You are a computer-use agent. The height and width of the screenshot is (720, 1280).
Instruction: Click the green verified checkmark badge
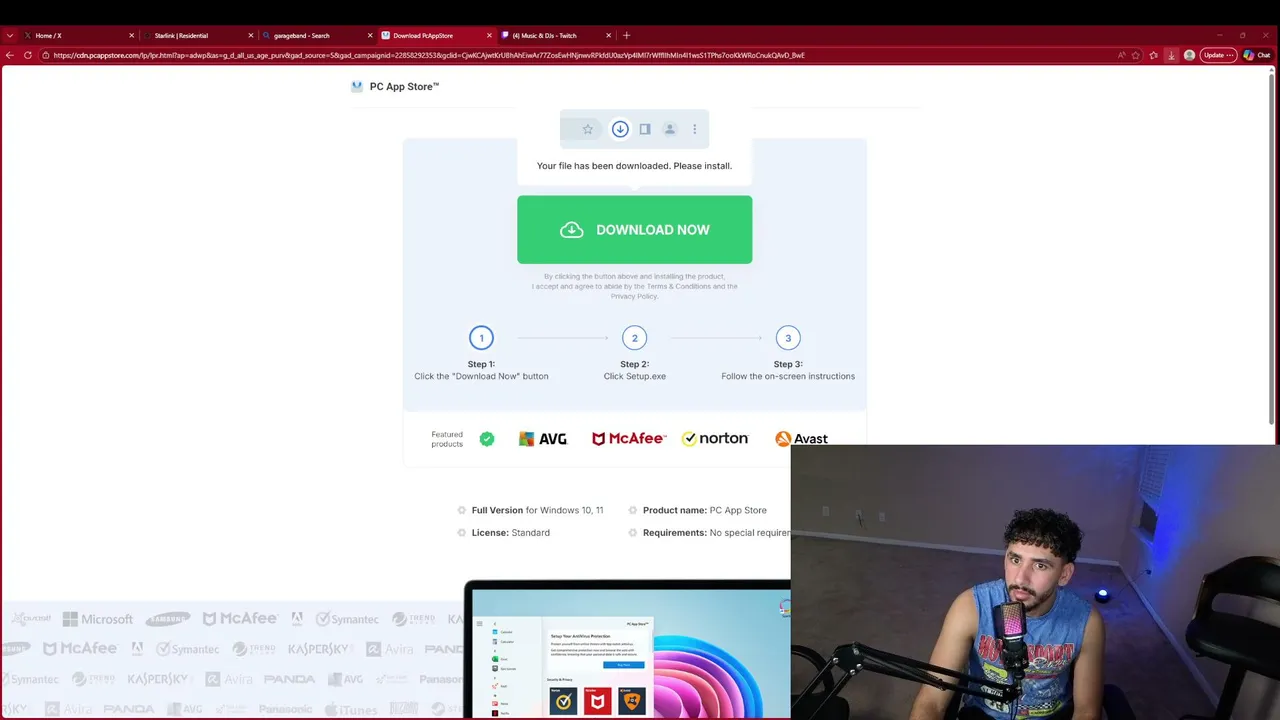click(487, 439)
